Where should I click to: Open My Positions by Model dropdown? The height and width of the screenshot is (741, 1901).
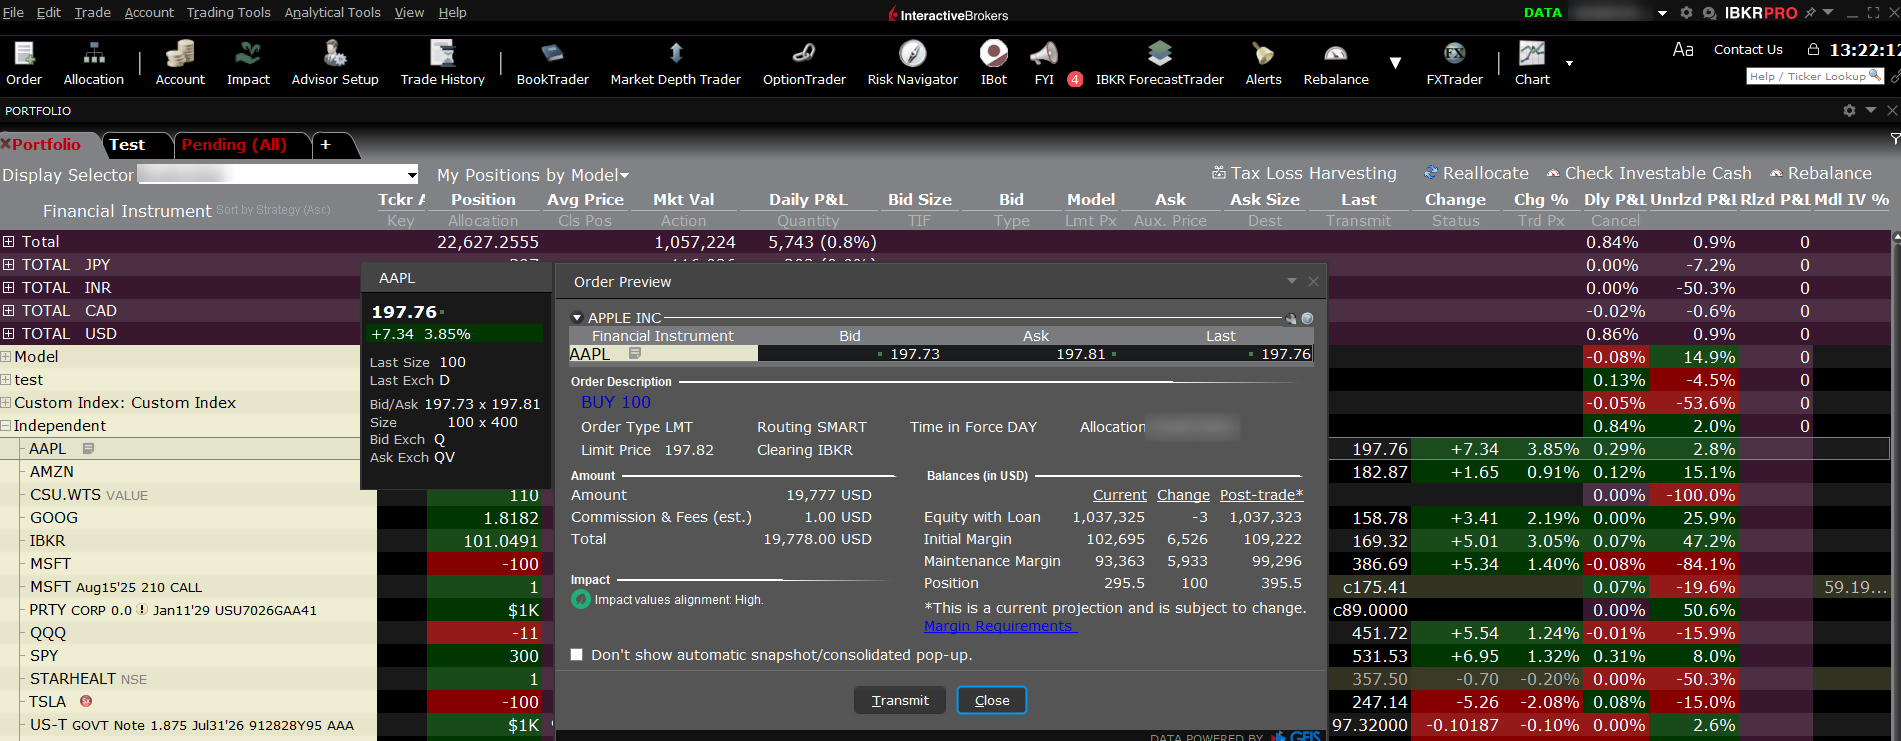coord(533,176)
